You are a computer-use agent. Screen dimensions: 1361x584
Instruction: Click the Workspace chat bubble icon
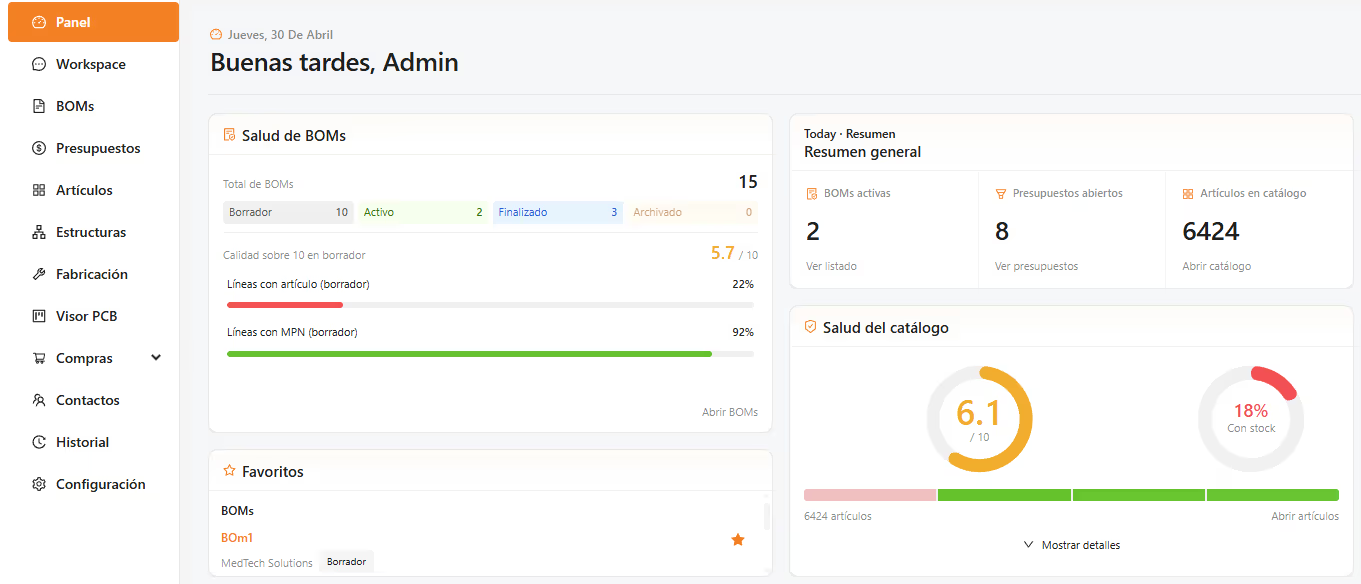(x=39, y=64)
